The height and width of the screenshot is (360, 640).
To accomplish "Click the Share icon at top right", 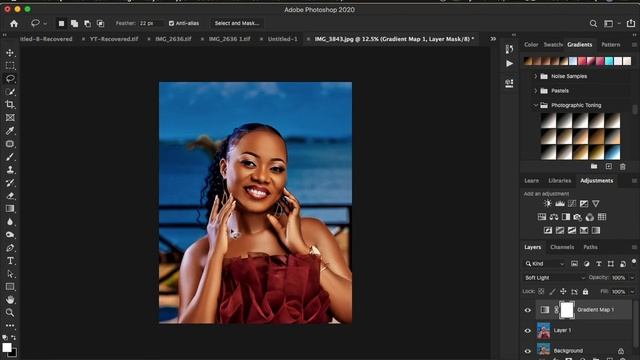I will 631,23.
